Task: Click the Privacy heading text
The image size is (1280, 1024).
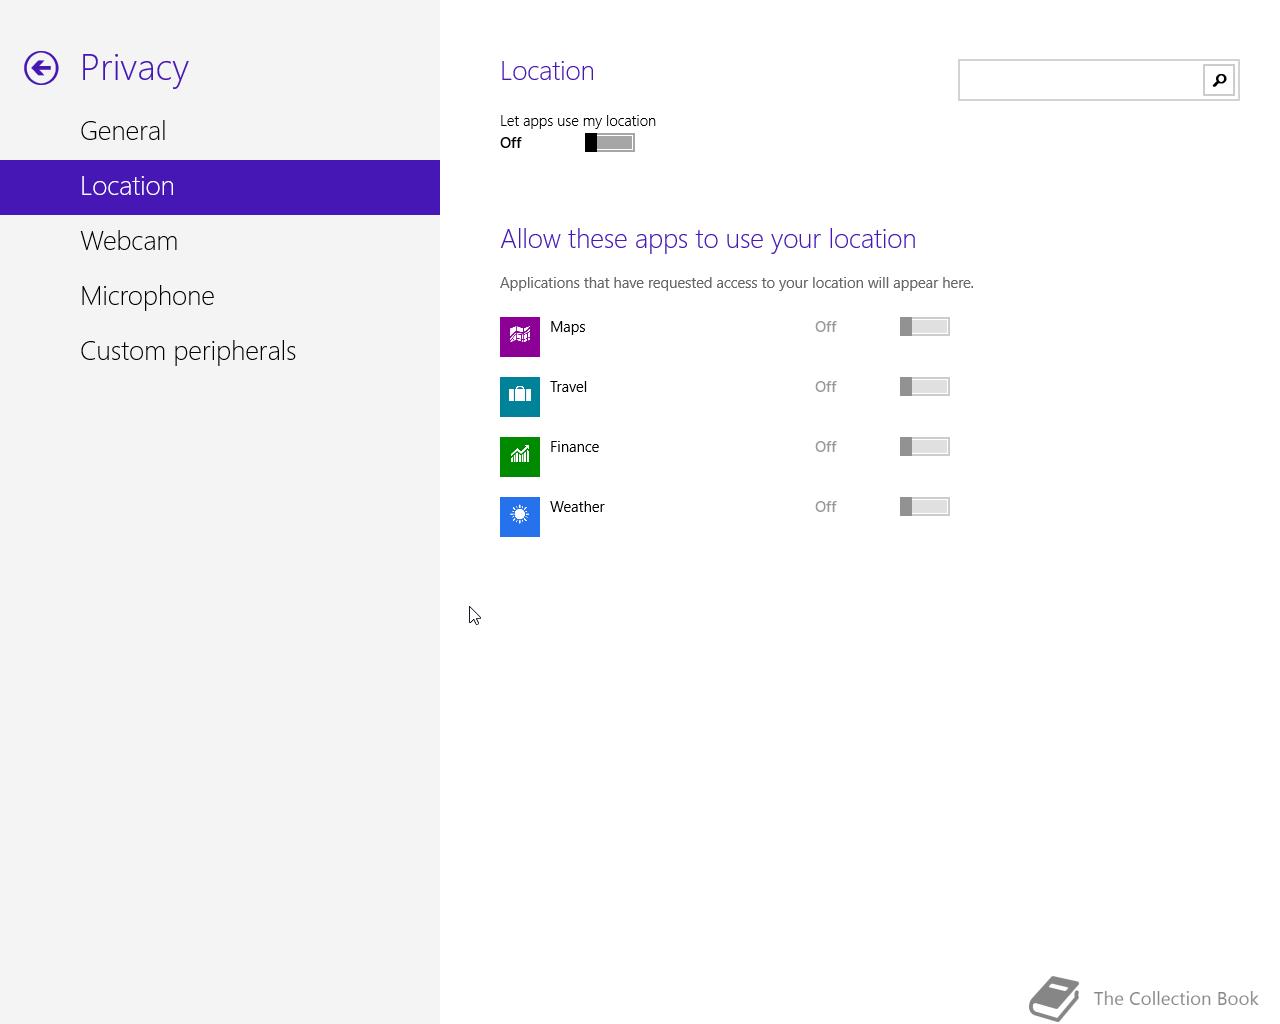Action: [x=134, y=68]
